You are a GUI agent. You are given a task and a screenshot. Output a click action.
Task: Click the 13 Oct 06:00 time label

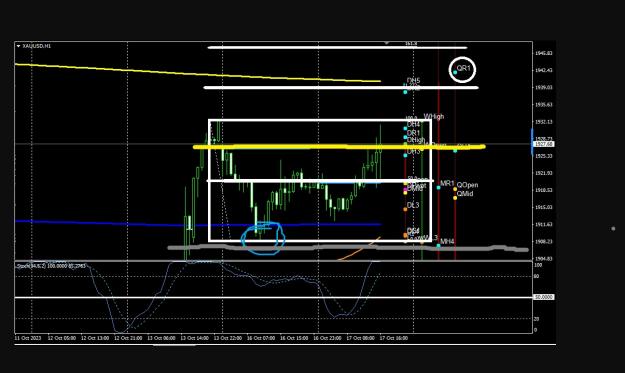point(161,338)
